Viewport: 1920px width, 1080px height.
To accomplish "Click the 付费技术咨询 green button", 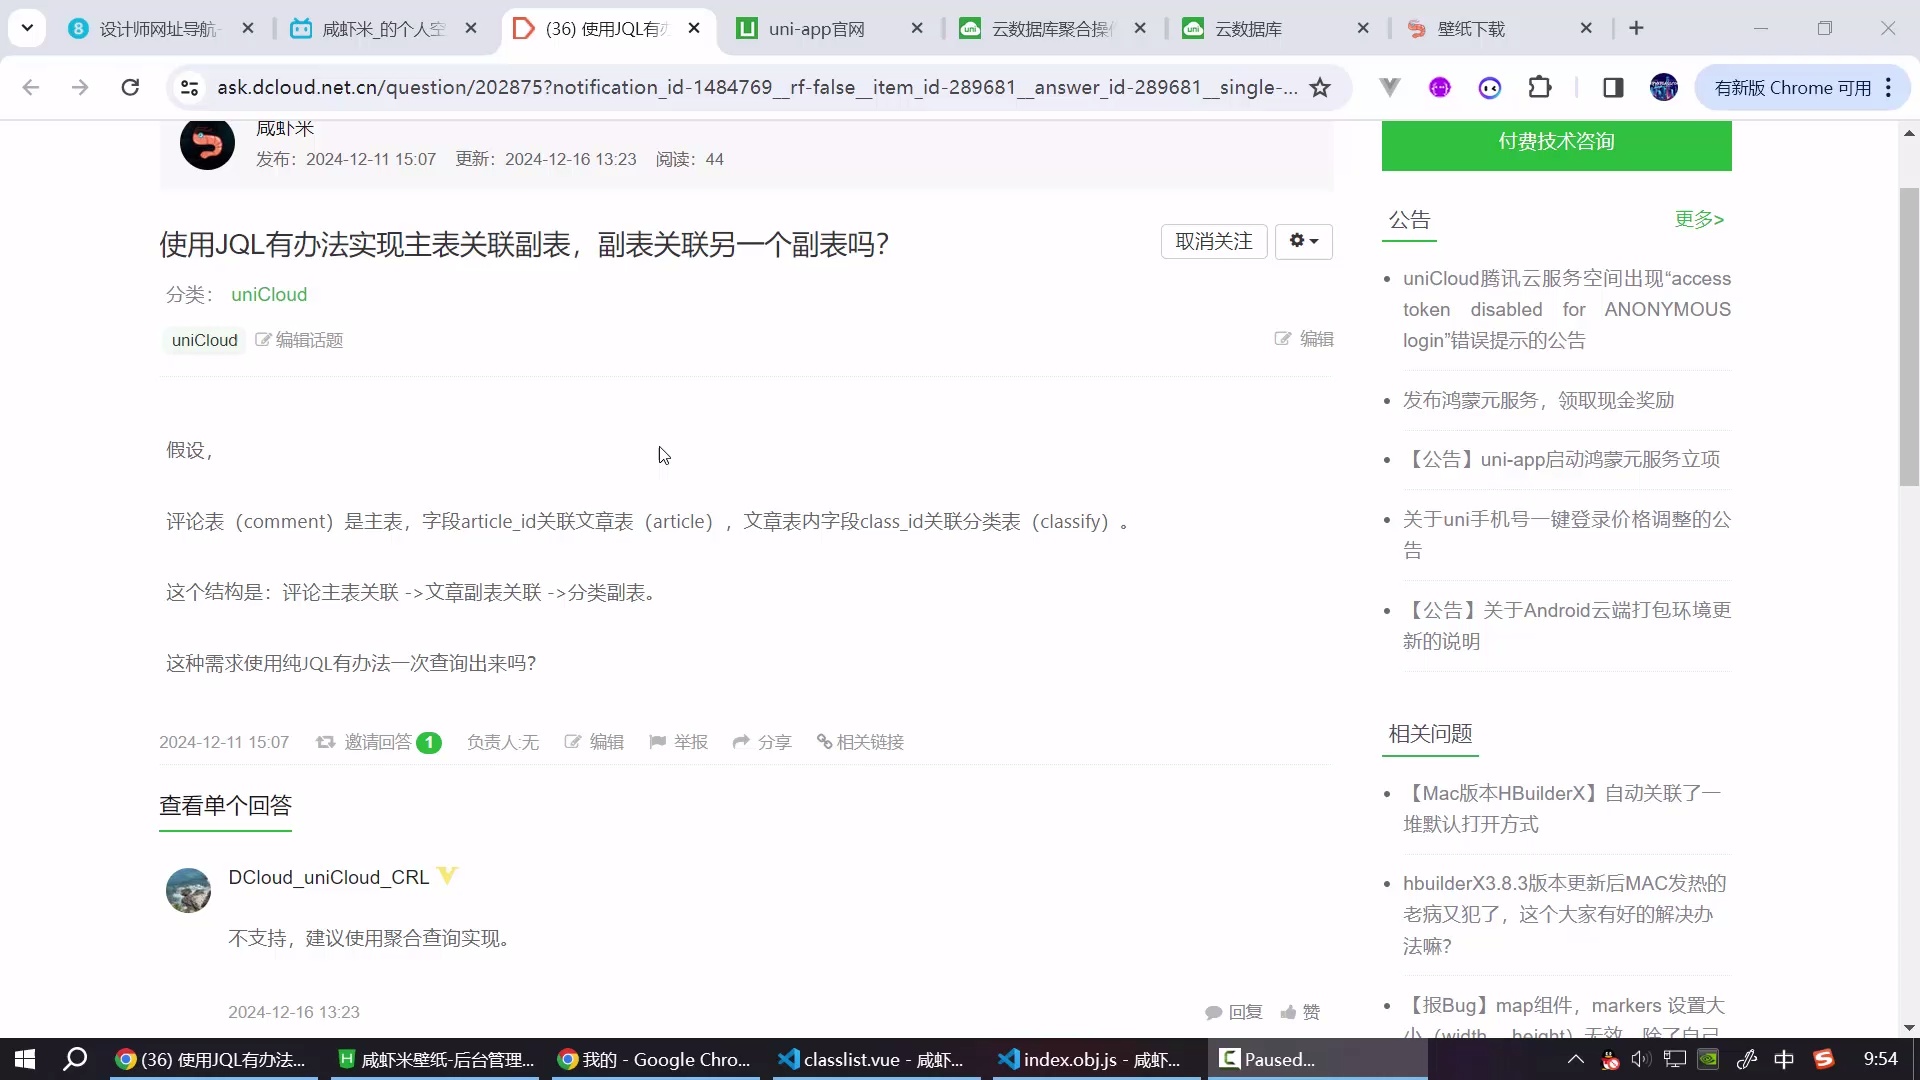I will [x=1556, y=142].
